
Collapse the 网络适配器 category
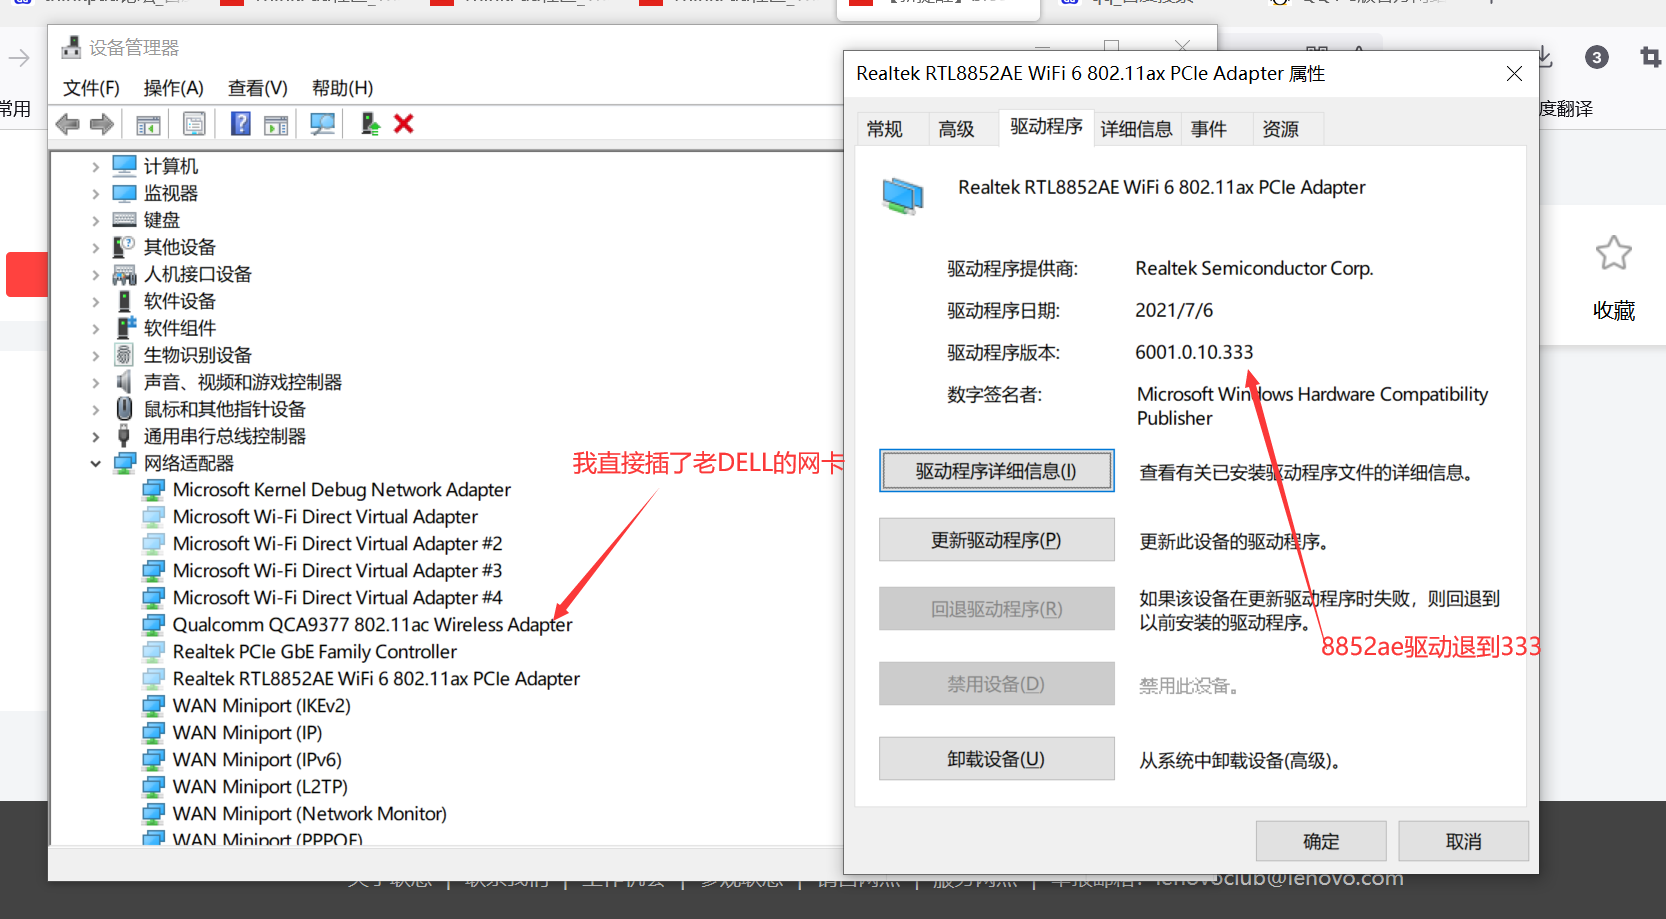tap(96, 463)
